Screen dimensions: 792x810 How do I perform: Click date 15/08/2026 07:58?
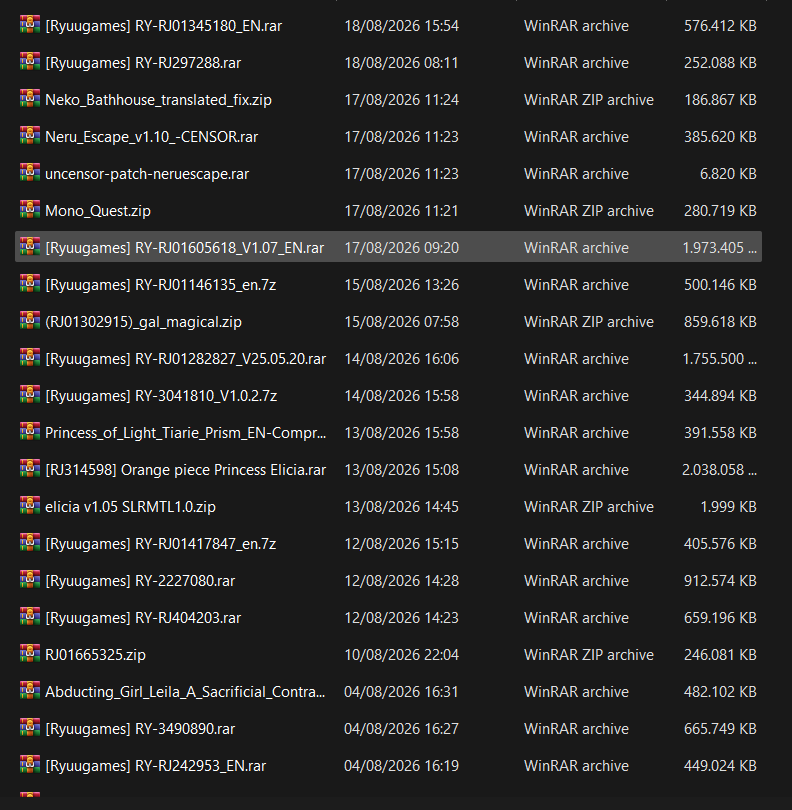tap(401, 322)
